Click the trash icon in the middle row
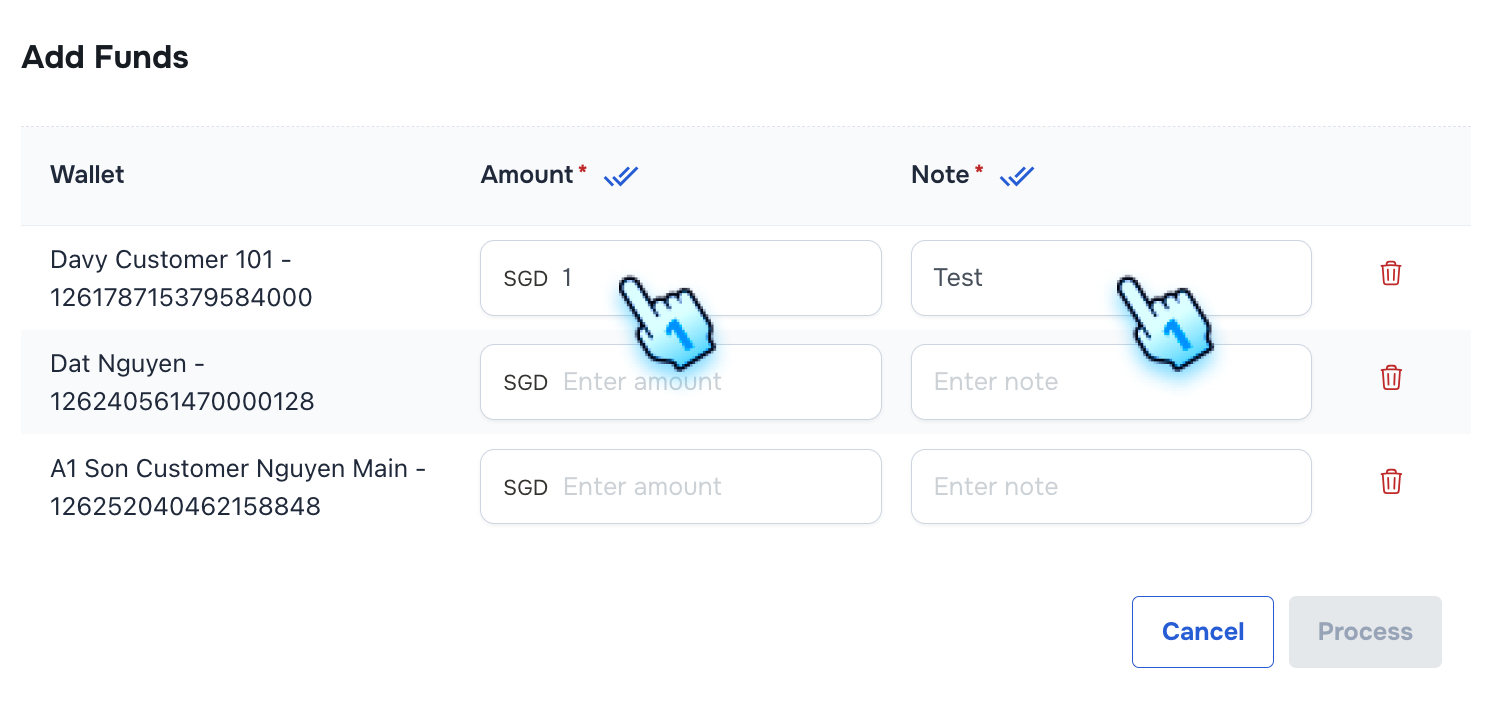Screen dimensions: 1502x722 click(x=1390, y=377)
